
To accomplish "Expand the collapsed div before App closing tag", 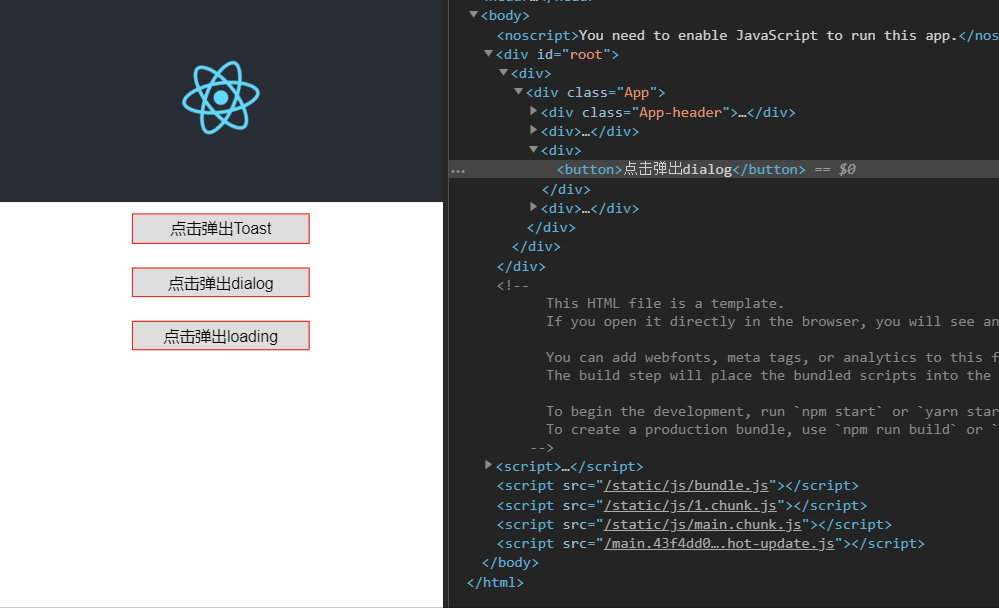I will coord(533,207).
